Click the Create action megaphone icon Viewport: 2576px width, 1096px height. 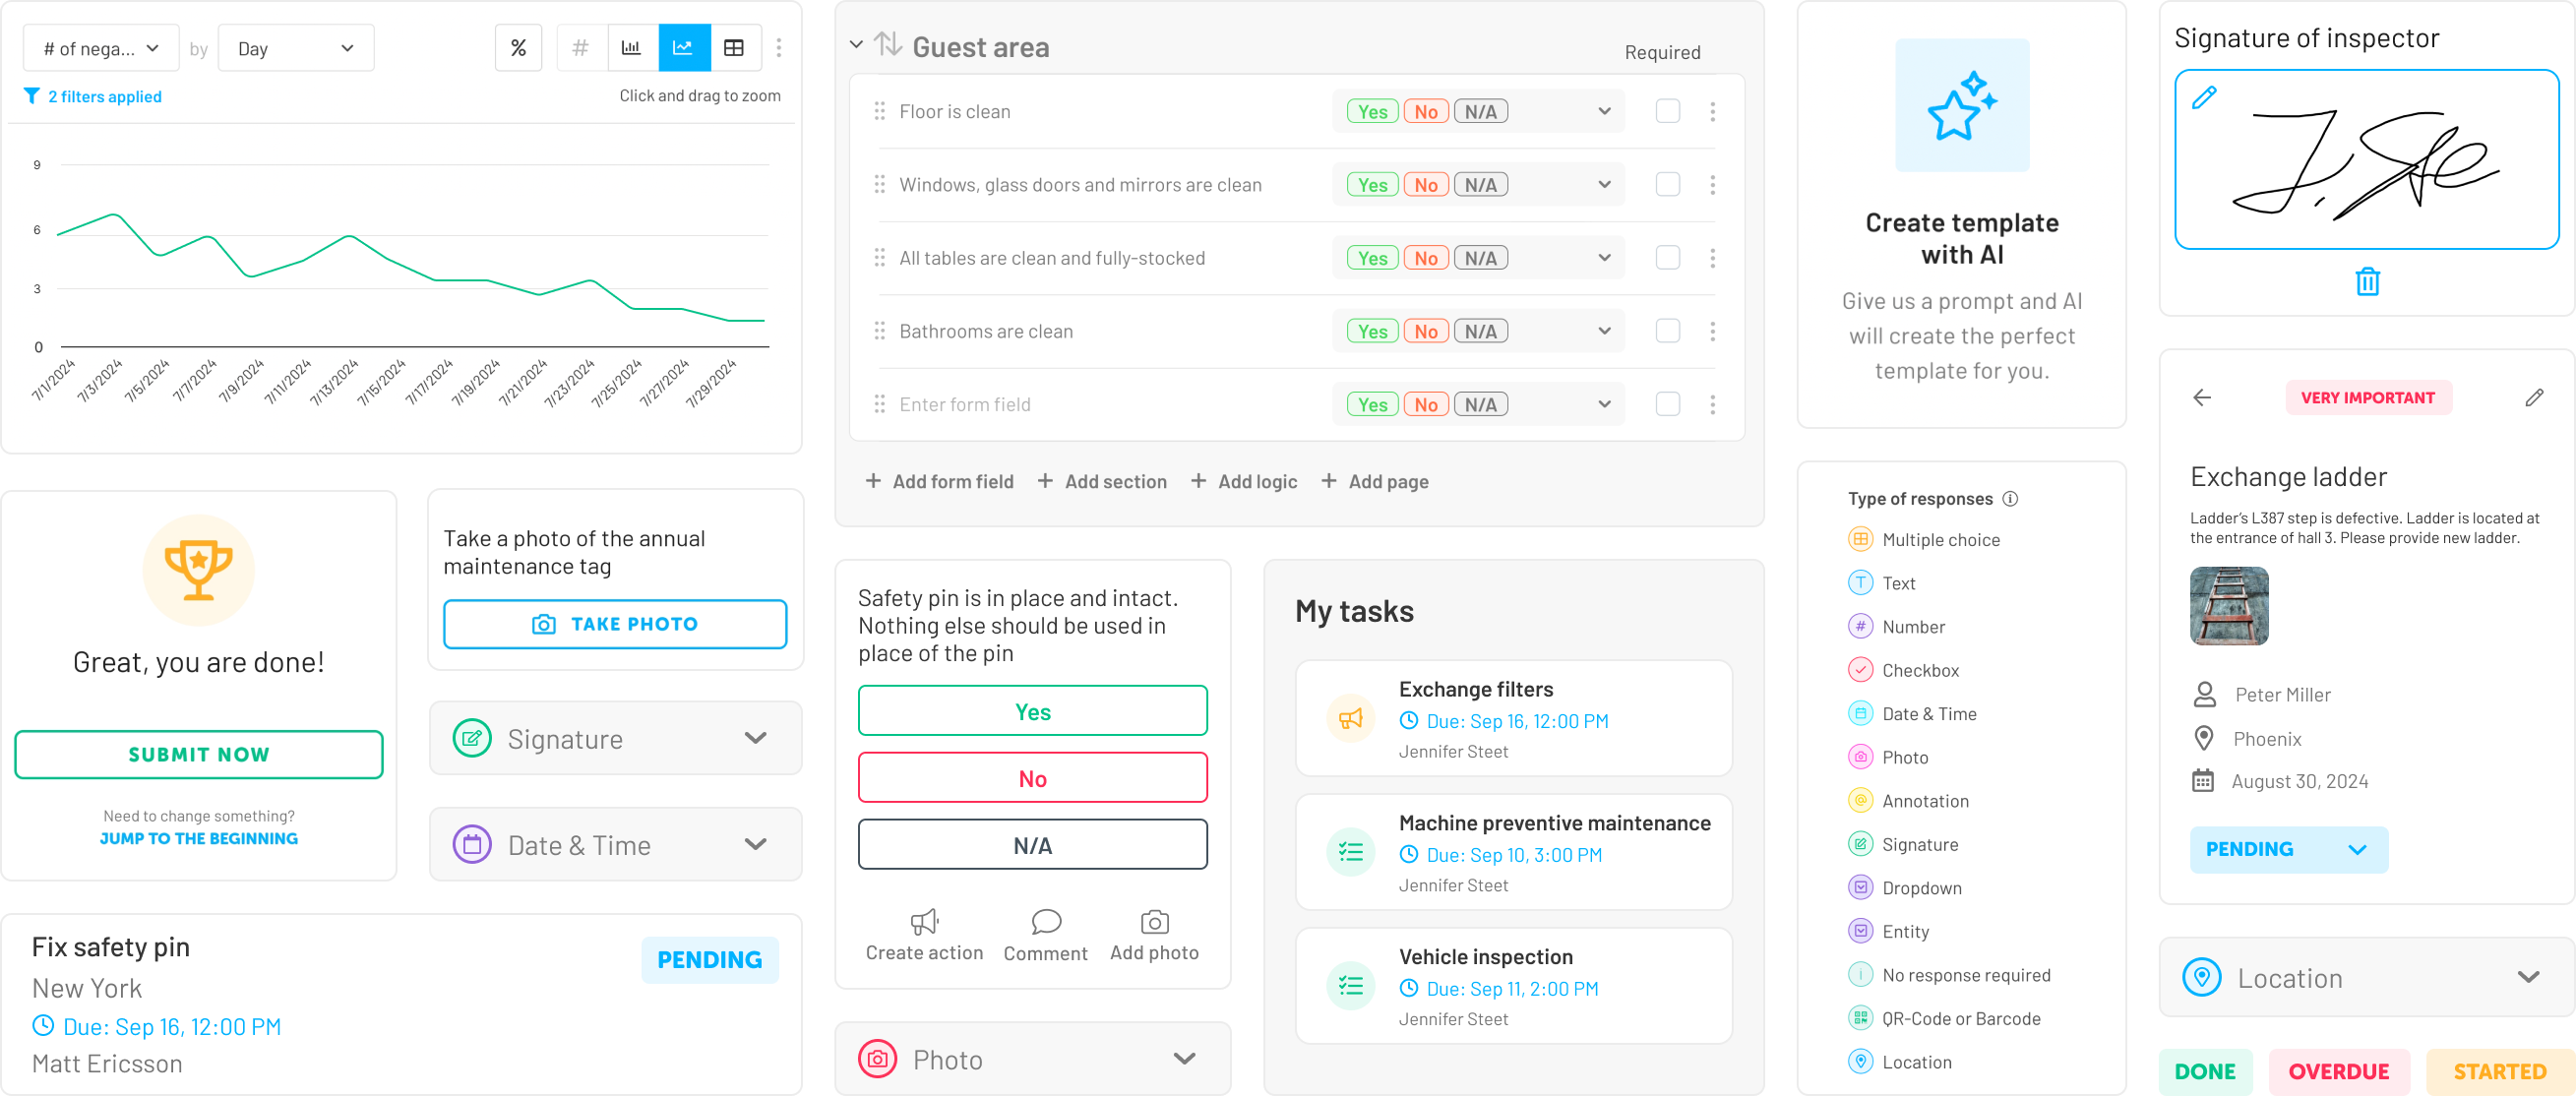[924, 922]
